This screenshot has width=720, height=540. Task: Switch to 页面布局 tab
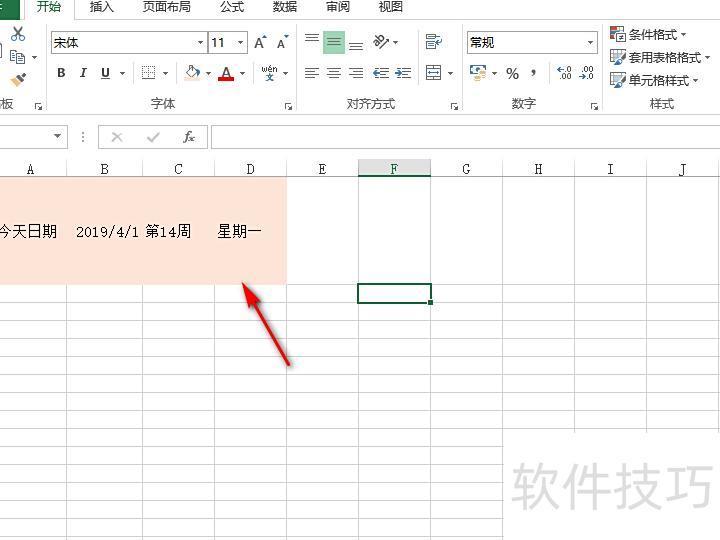167,7
